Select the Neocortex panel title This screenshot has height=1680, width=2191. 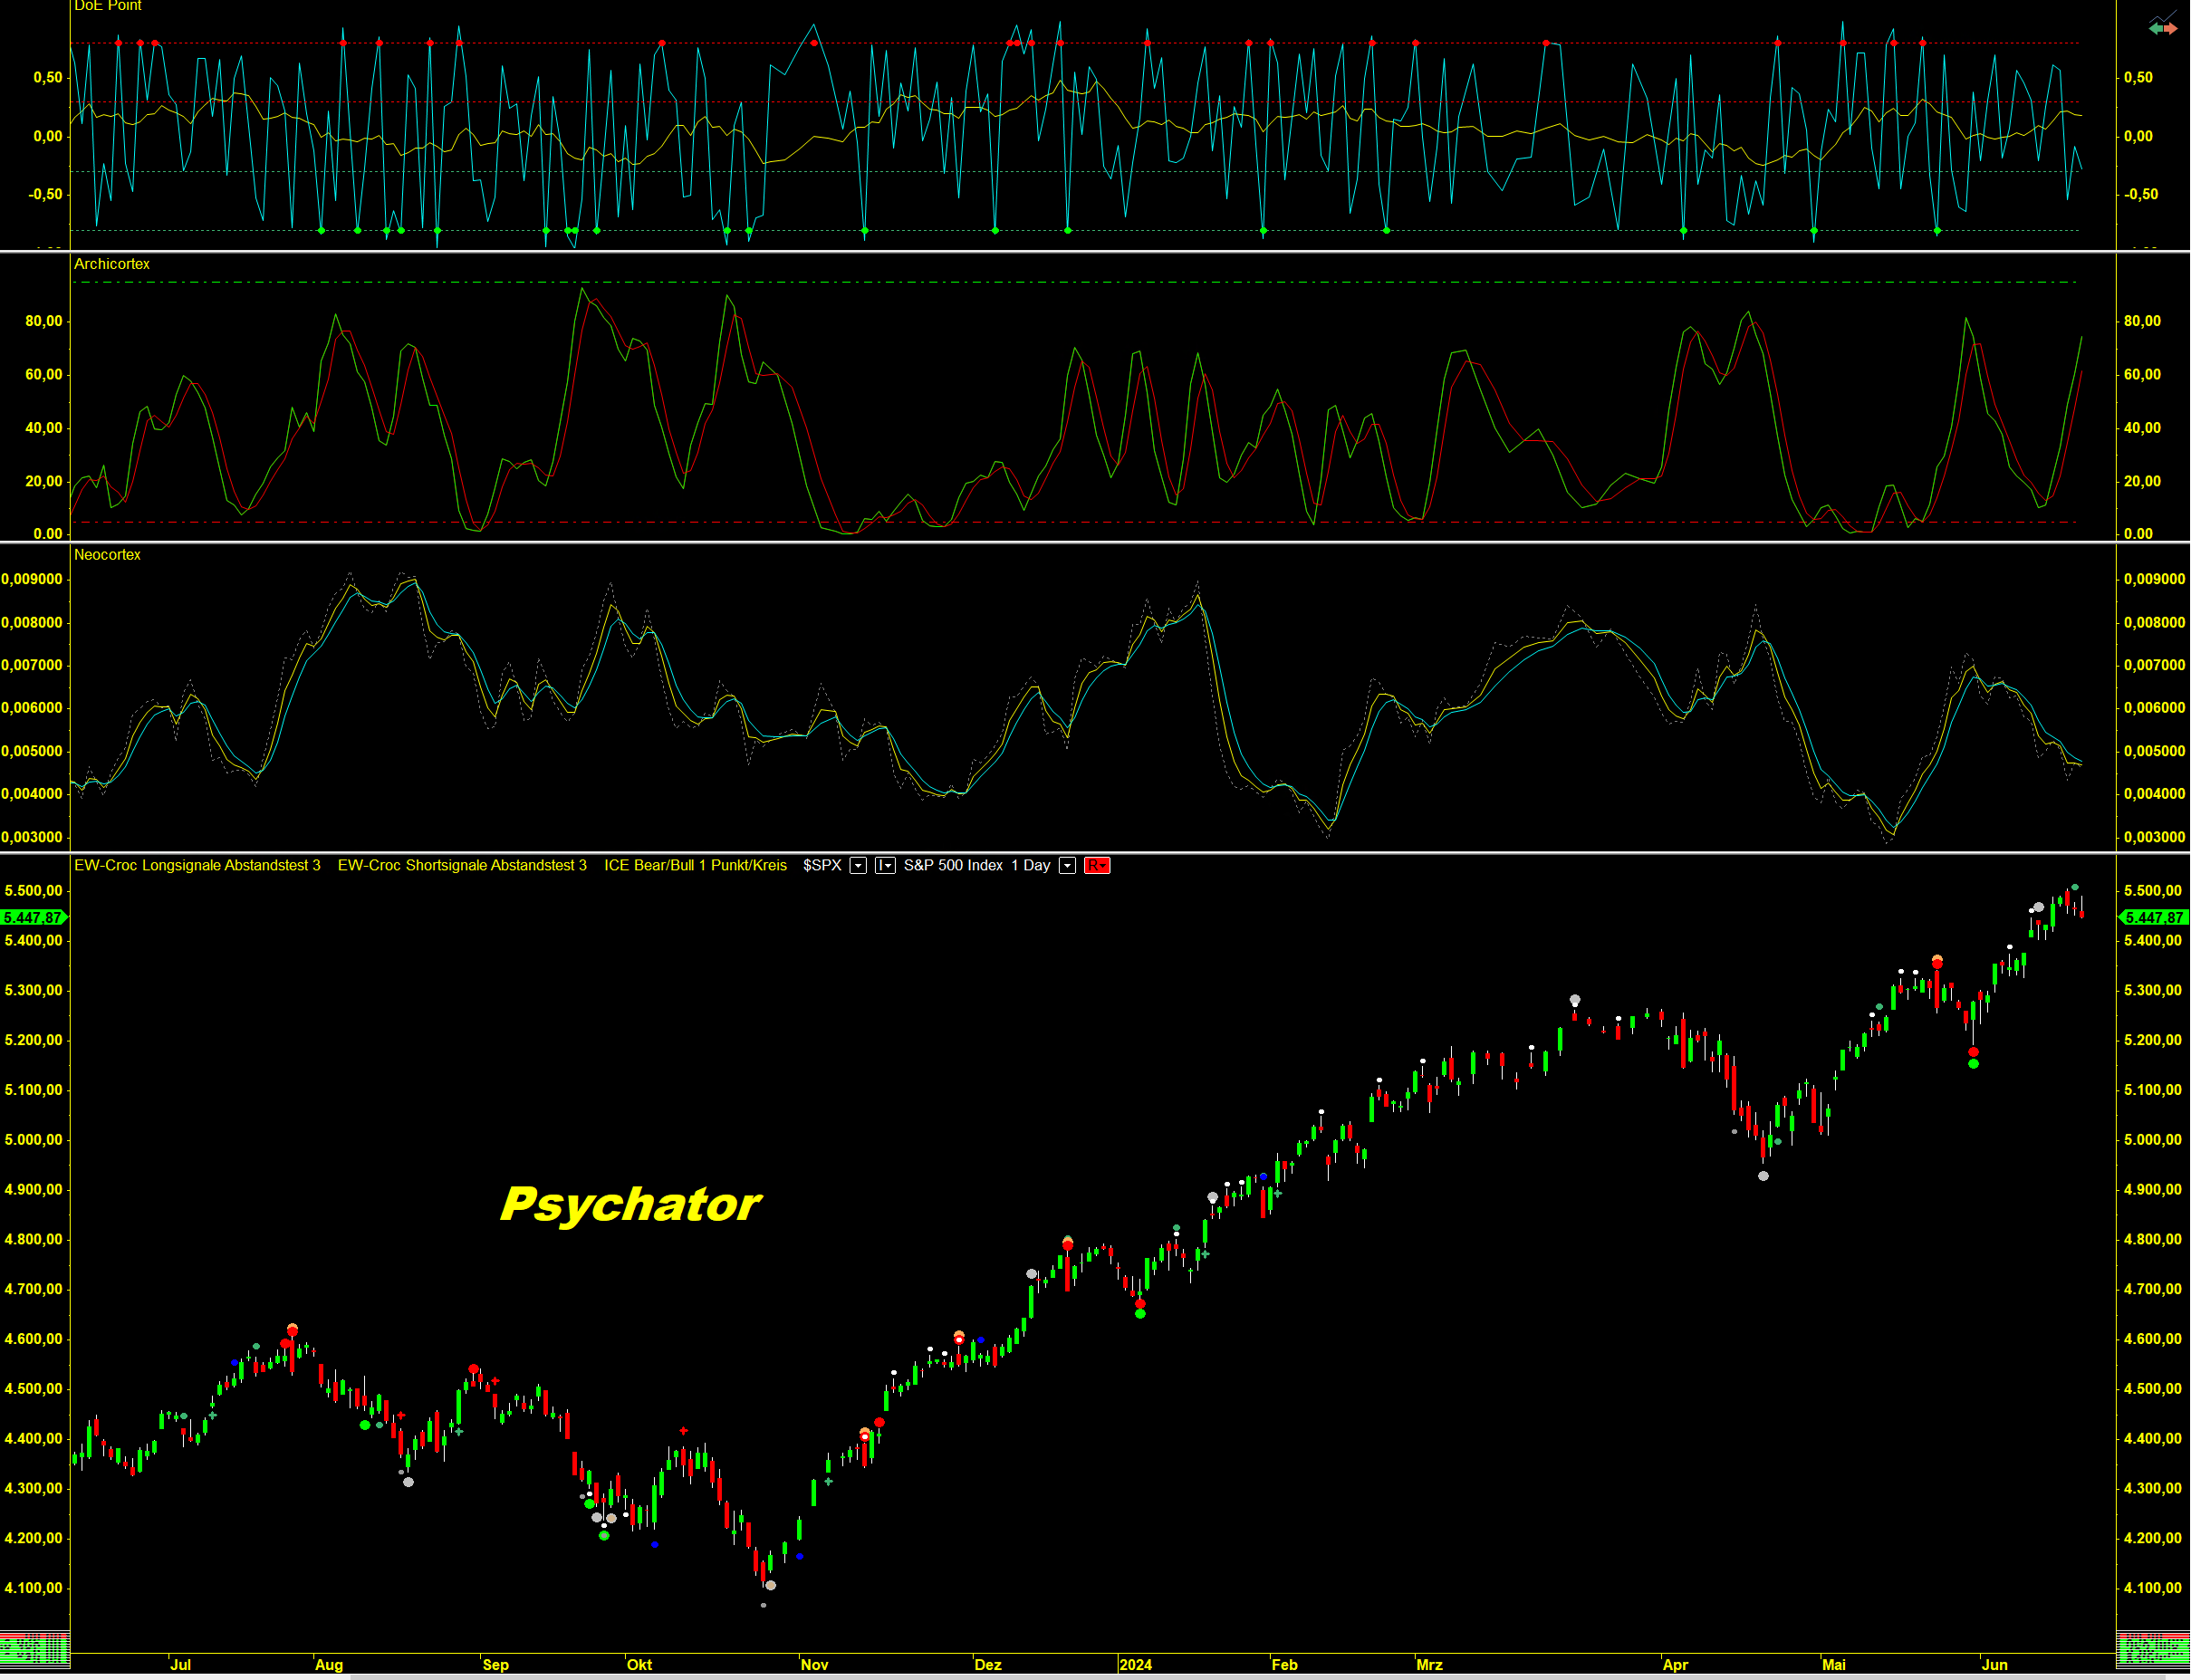[107, 555]
